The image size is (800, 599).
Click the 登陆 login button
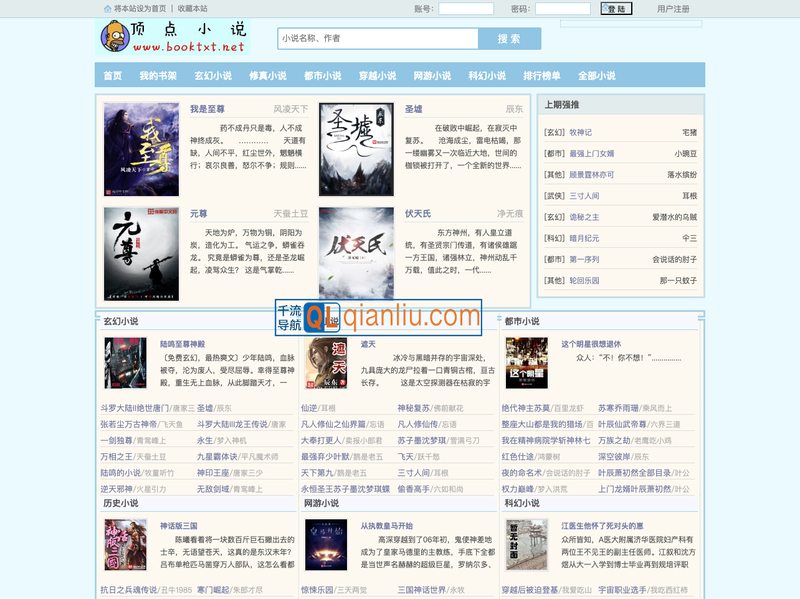(x=616, y=9)
